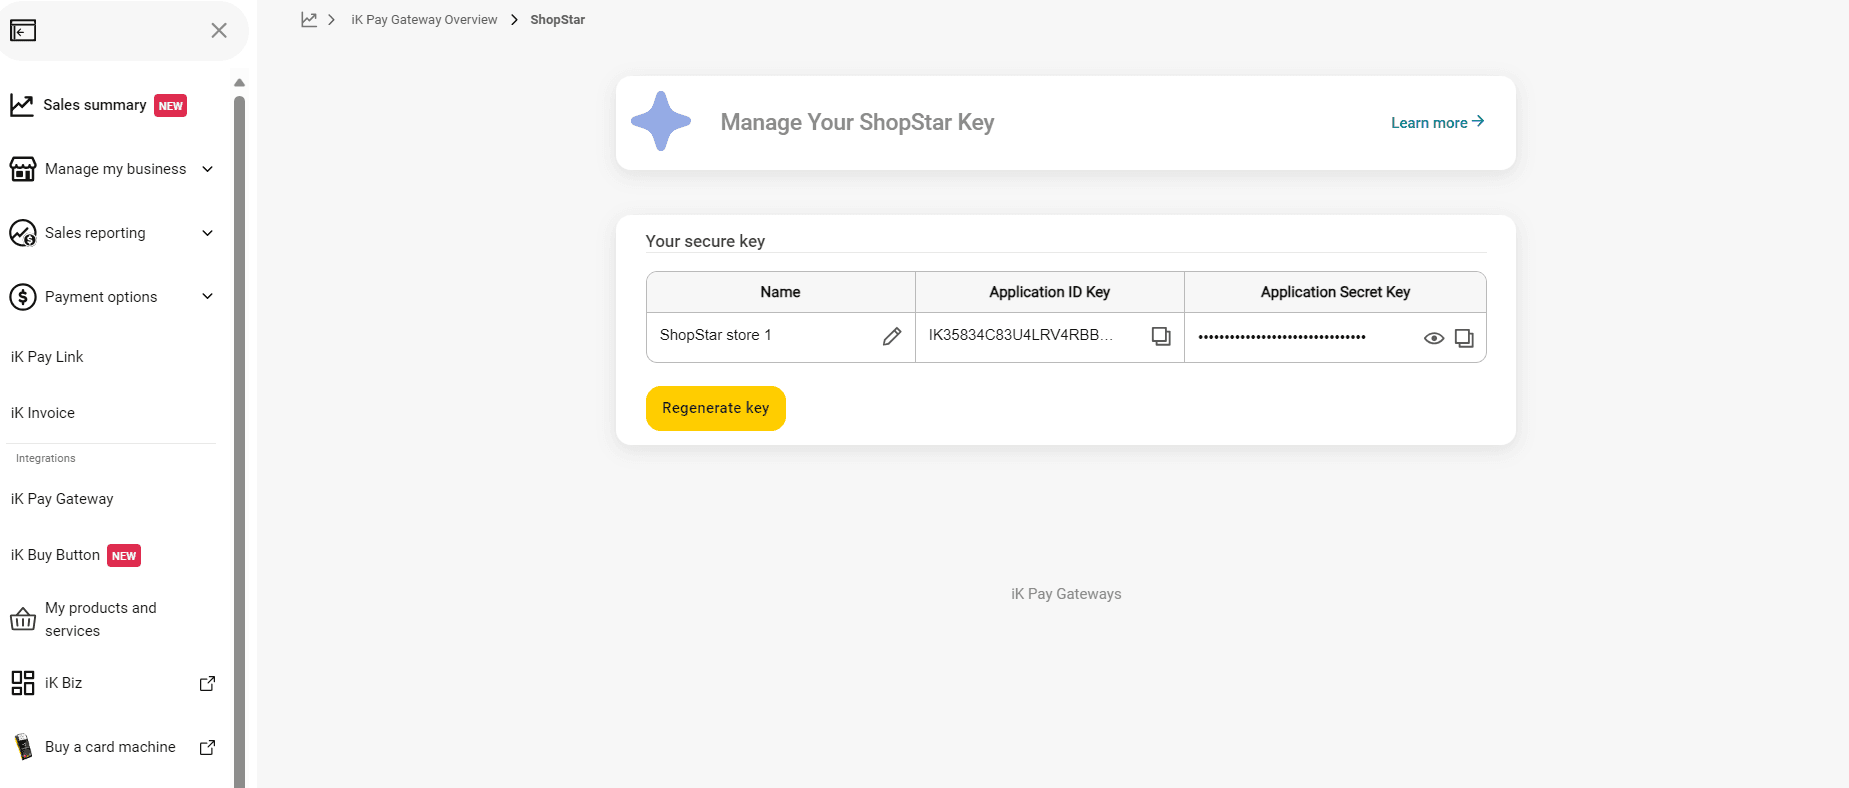Image resolution: width=1849 pixels, height=788 pixels.
Task: Follow the Learn more link
Action: [1436, 123]
